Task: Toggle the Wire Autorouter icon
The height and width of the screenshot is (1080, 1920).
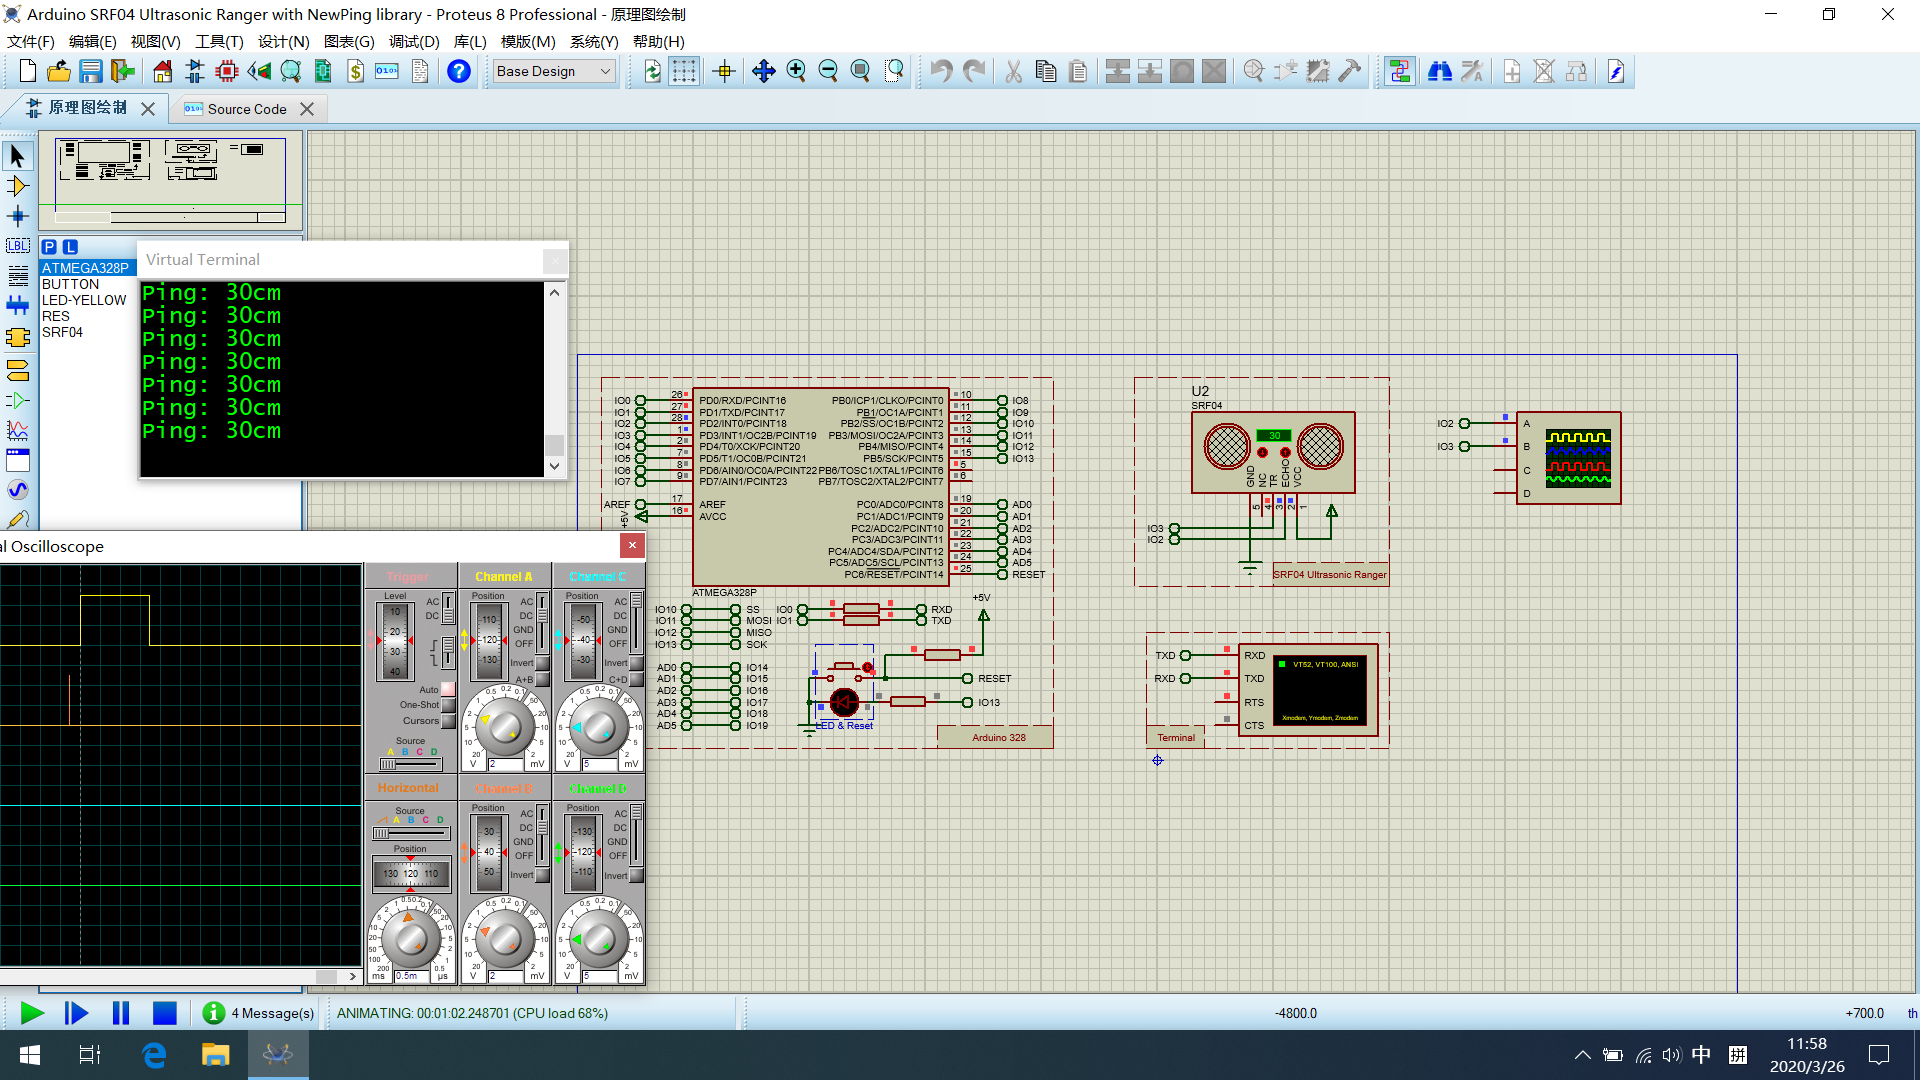Action: [x=1400, y=71]
